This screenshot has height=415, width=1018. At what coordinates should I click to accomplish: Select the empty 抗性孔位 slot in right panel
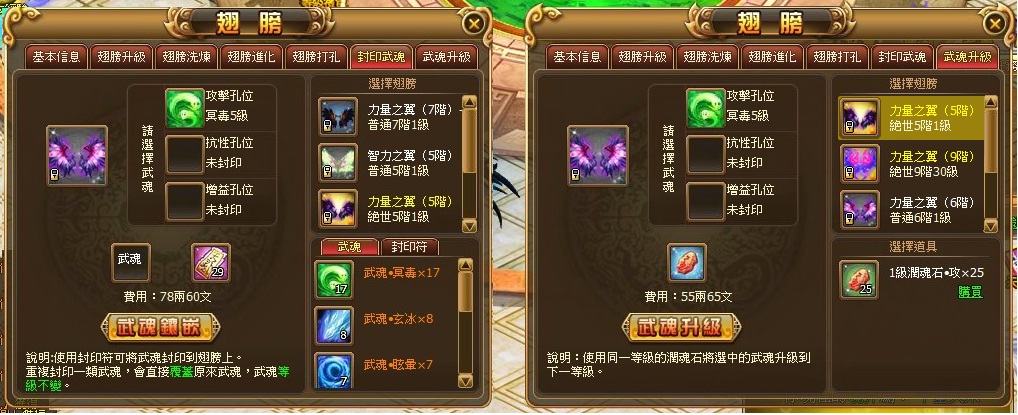pos(706,155)
